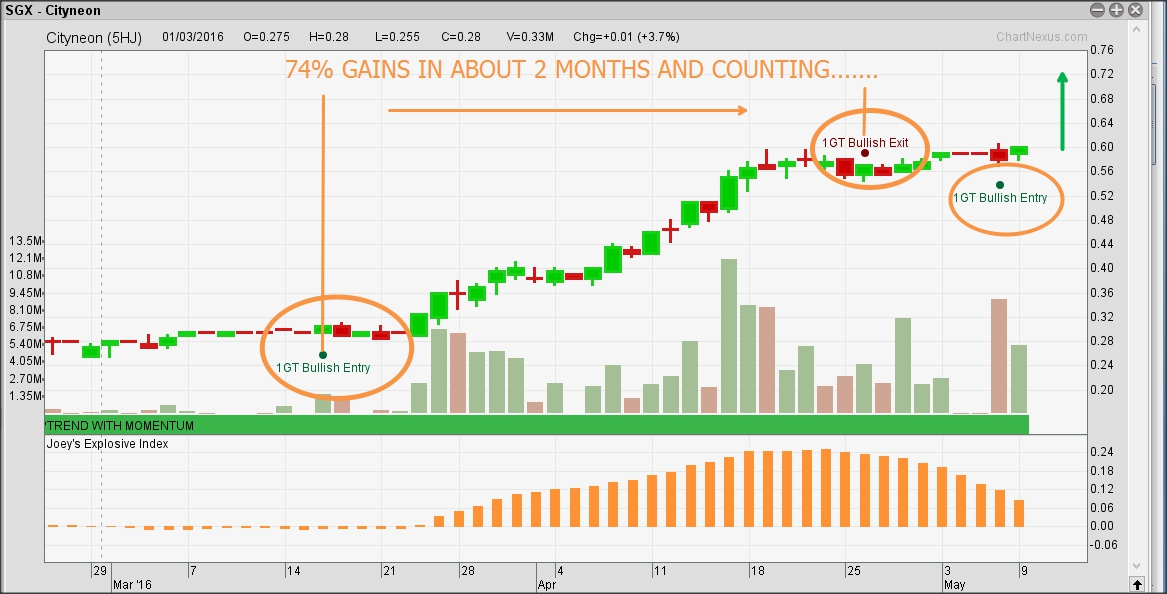
Task: Click the 0.76 price axis label
Action: pos(1102,50)
